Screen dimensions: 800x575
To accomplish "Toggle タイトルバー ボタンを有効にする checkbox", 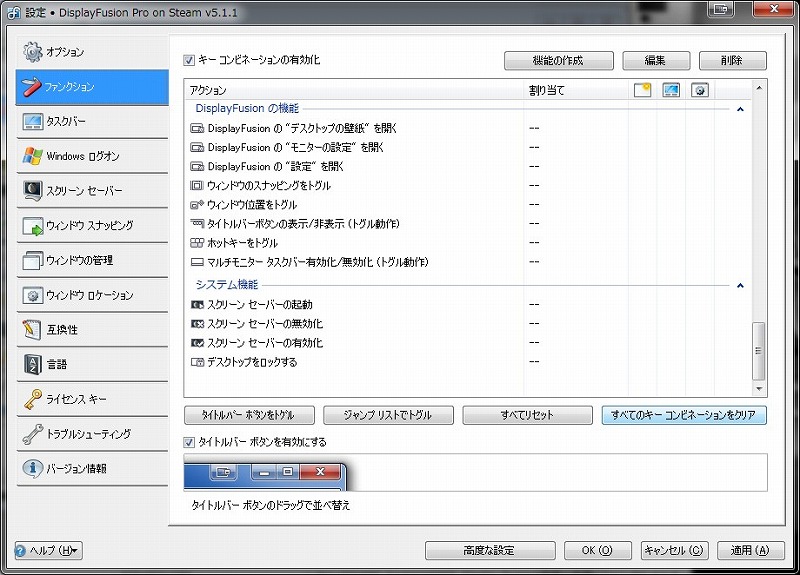I will [189, 442].
